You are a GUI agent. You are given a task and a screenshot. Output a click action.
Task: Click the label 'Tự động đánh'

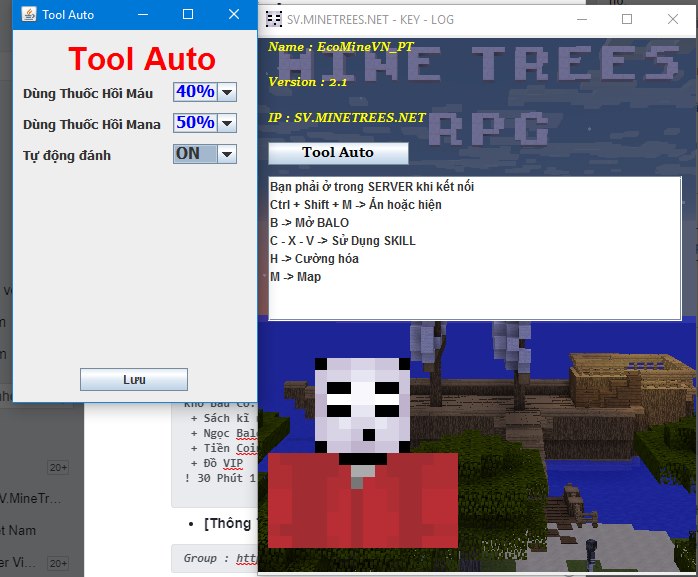[x=67, y=155]
